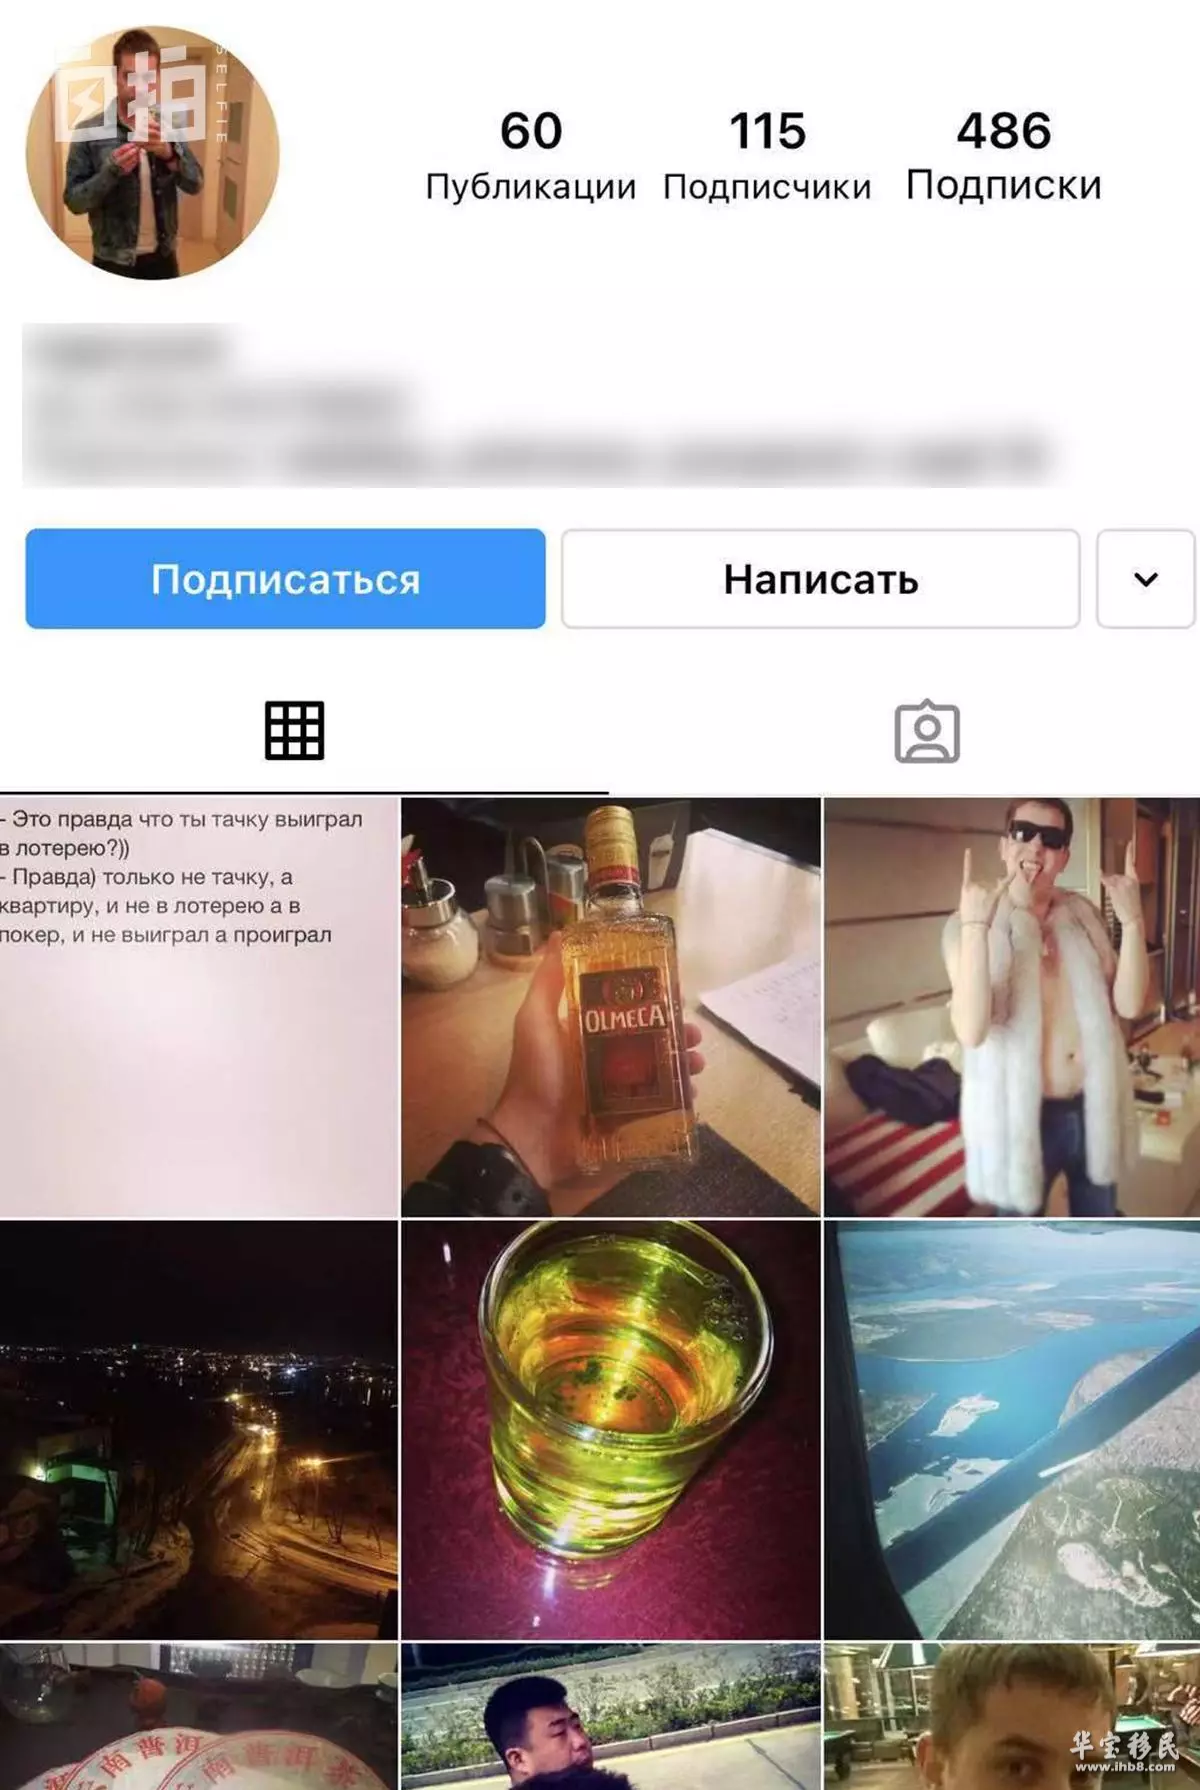Open the green drink glass photo
Viewport: 1200px width, 1790px height.
610,1430
